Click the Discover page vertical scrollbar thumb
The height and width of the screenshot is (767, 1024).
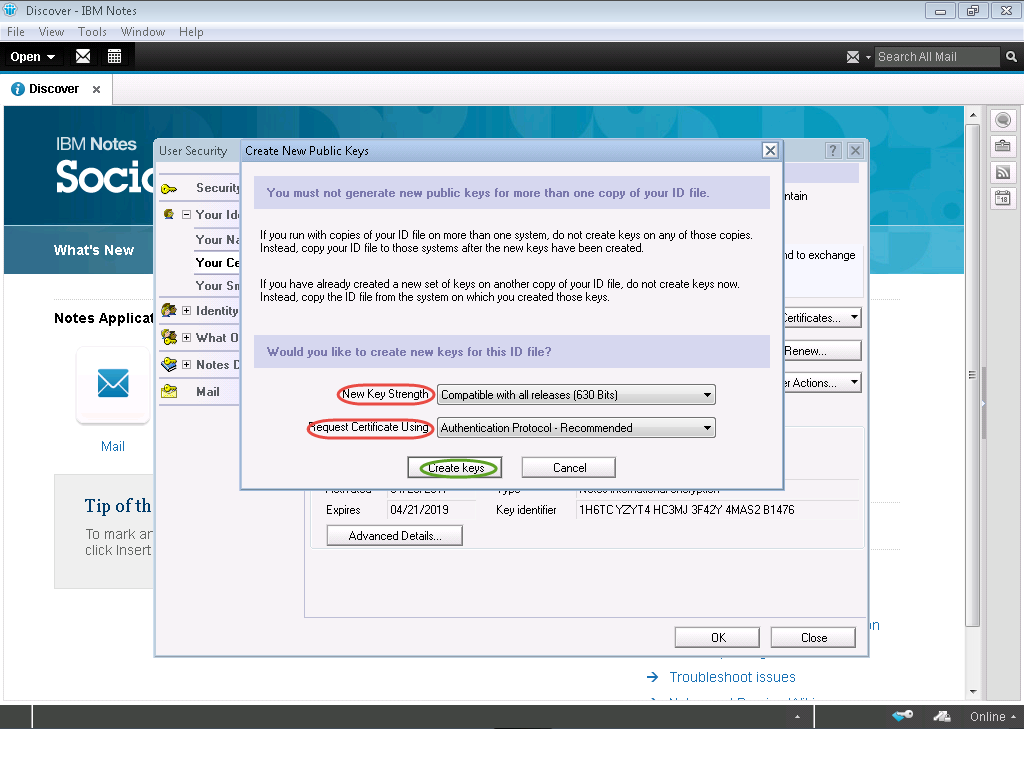(973, 375)
